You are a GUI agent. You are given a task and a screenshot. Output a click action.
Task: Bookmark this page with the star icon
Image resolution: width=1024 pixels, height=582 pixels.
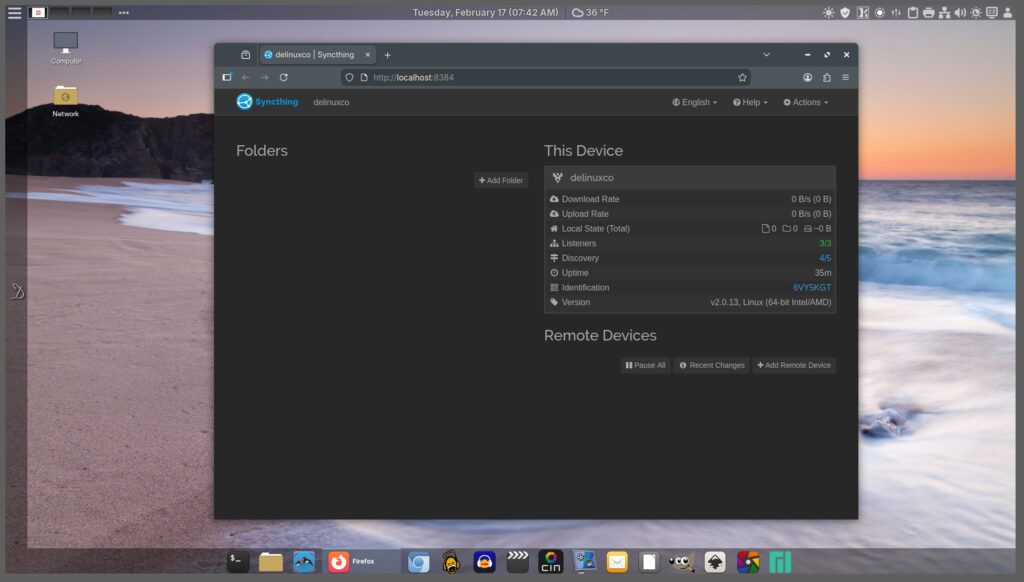(x=742, y=77)
